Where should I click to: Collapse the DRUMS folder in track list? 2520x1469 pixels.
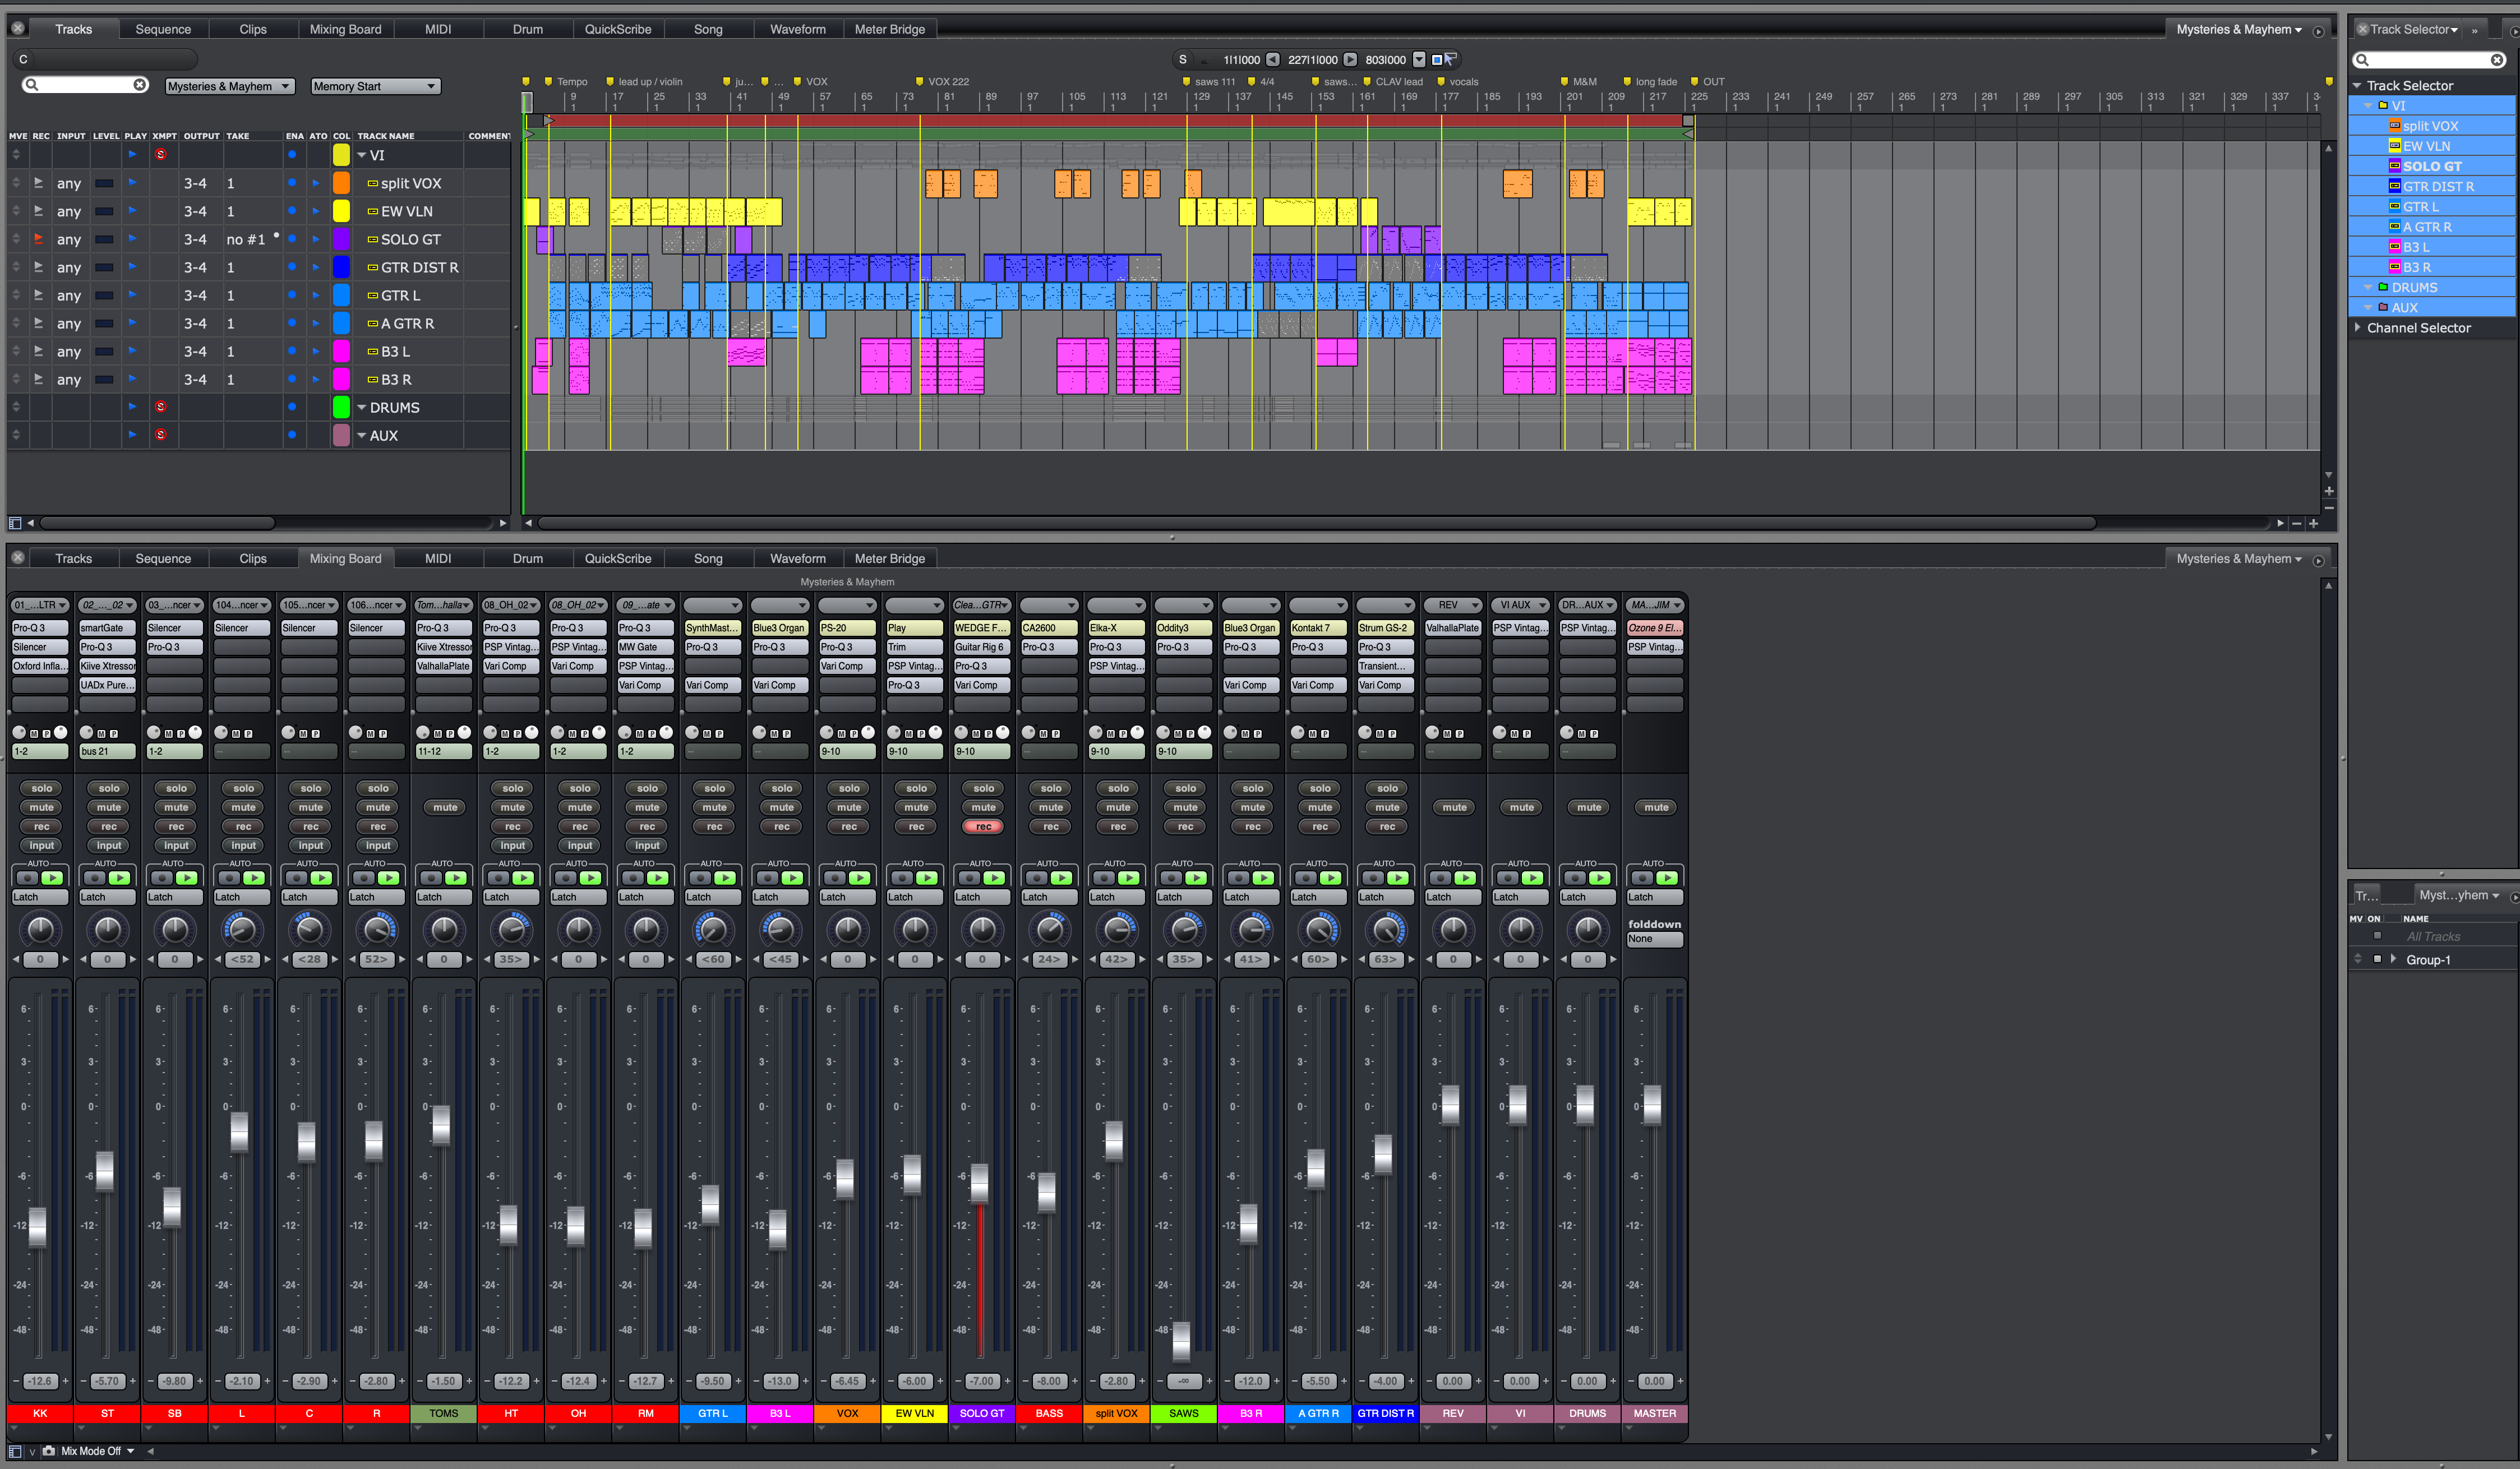tap(362, 407)
